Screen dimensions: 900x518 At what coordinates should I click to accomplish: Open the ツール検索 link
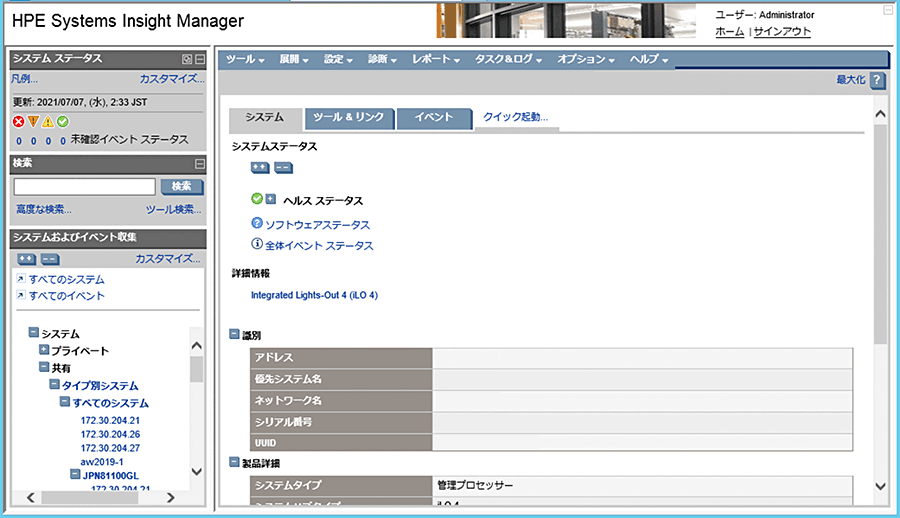[x=173, y=210]
